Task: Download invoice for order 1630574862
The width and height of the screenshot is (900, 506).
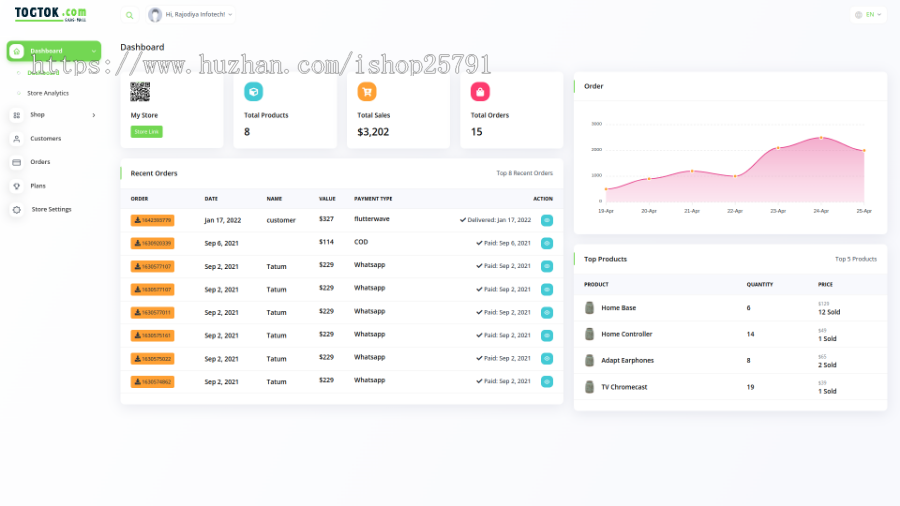Action: [x=152, y=382]
